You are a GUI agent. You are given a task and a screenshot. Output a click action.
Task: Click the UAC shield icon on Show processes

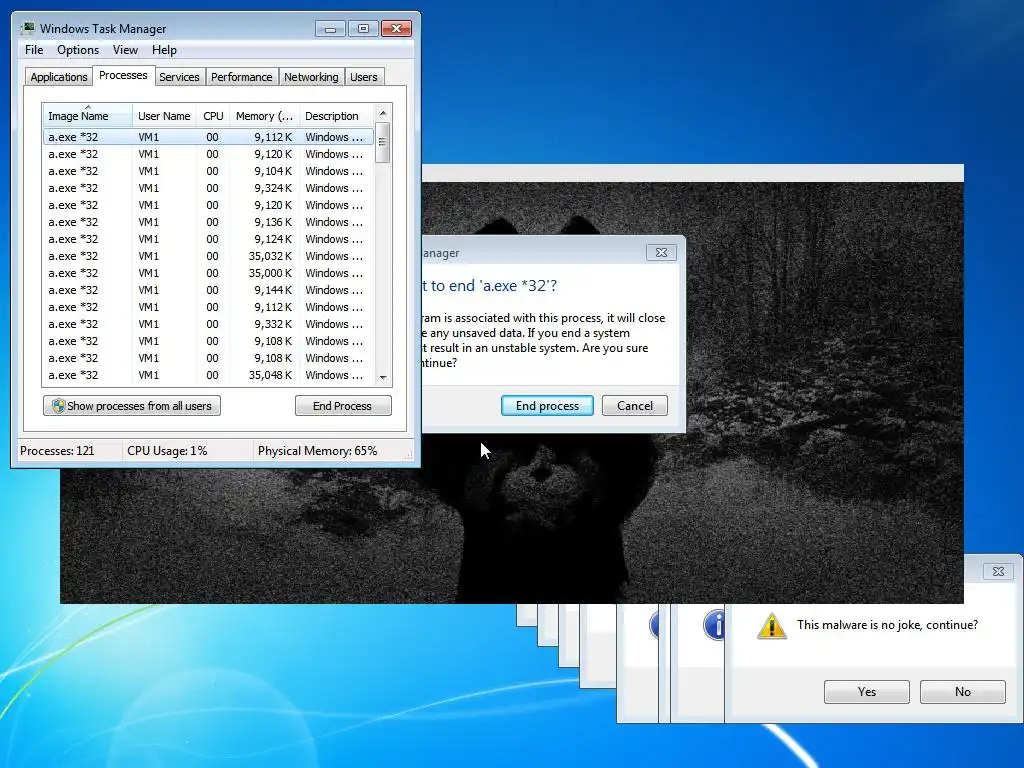pyautogui.click(x=59, y=406)
